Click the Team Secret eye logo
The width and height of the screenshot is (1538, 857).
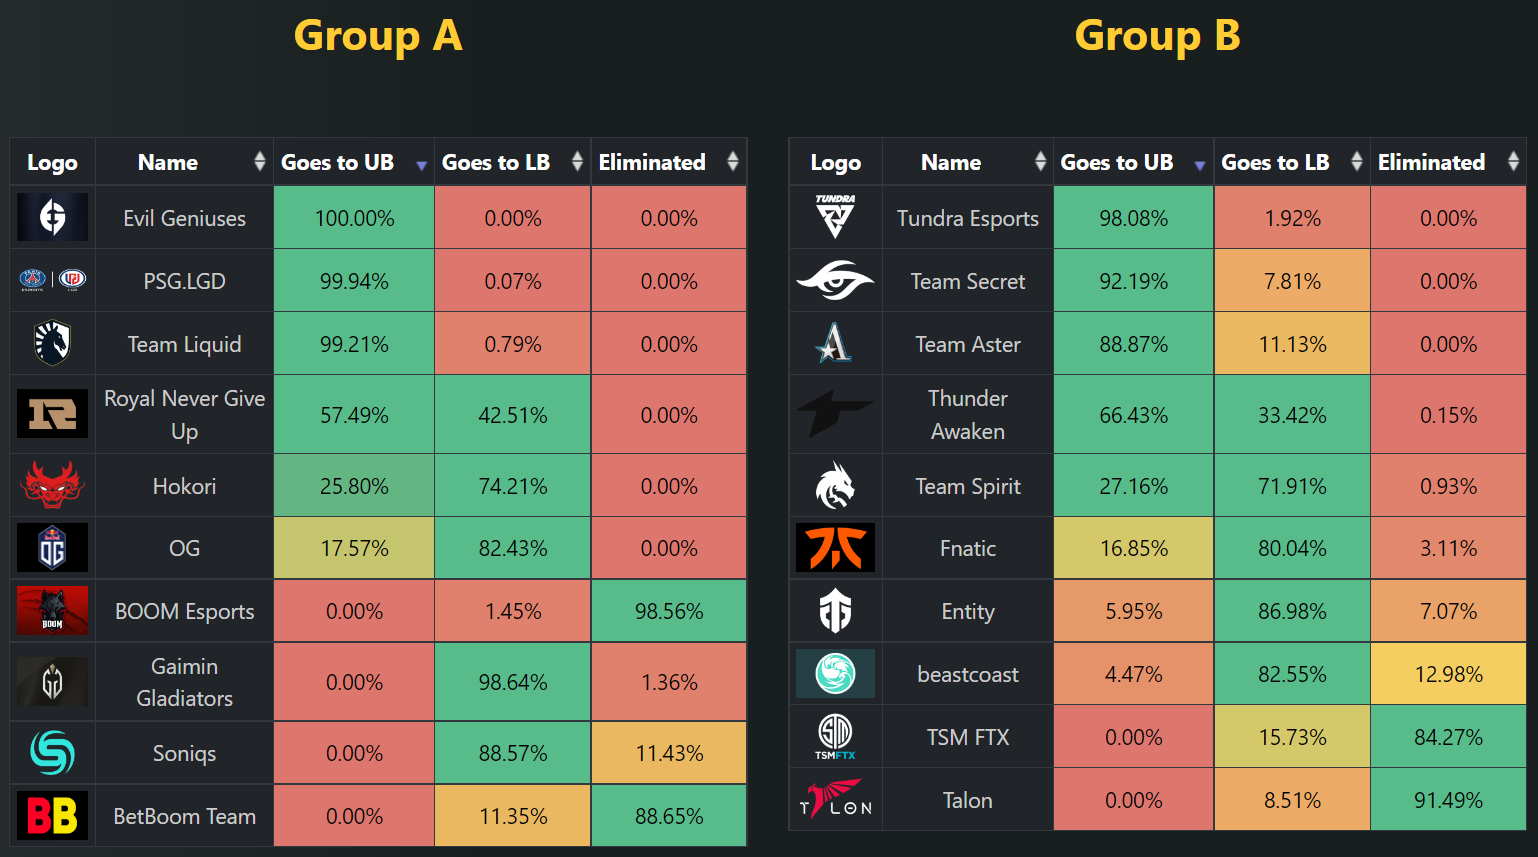tap(835, 281)
